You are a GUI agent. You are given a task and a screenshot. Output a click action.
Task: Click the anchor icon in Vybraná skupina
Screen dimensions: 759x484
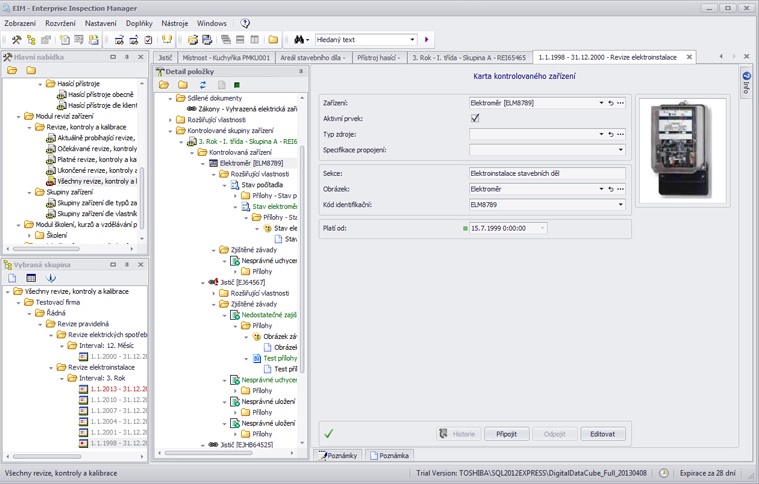(51, 278)
